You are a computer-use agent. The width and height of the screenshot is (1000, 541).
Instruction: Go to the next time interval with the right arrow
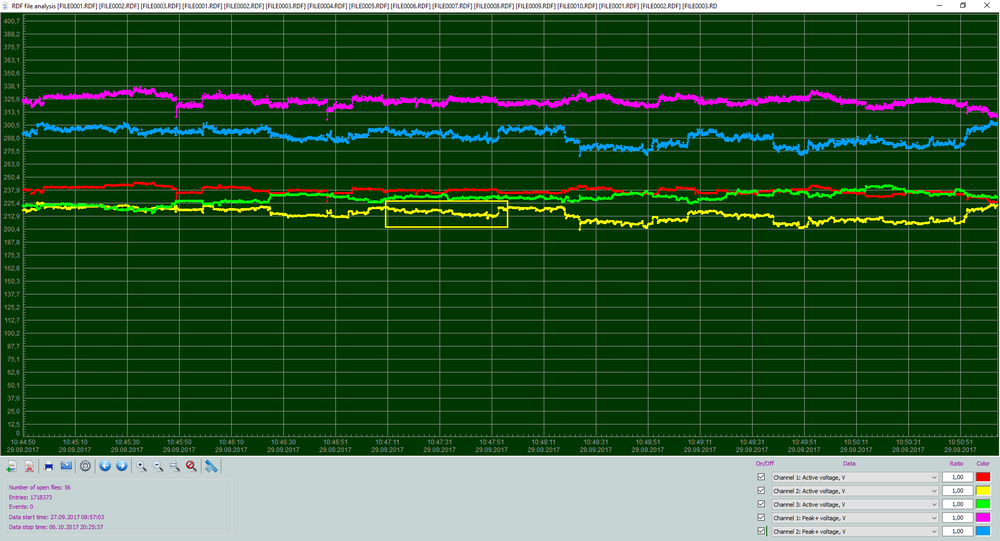122,466
